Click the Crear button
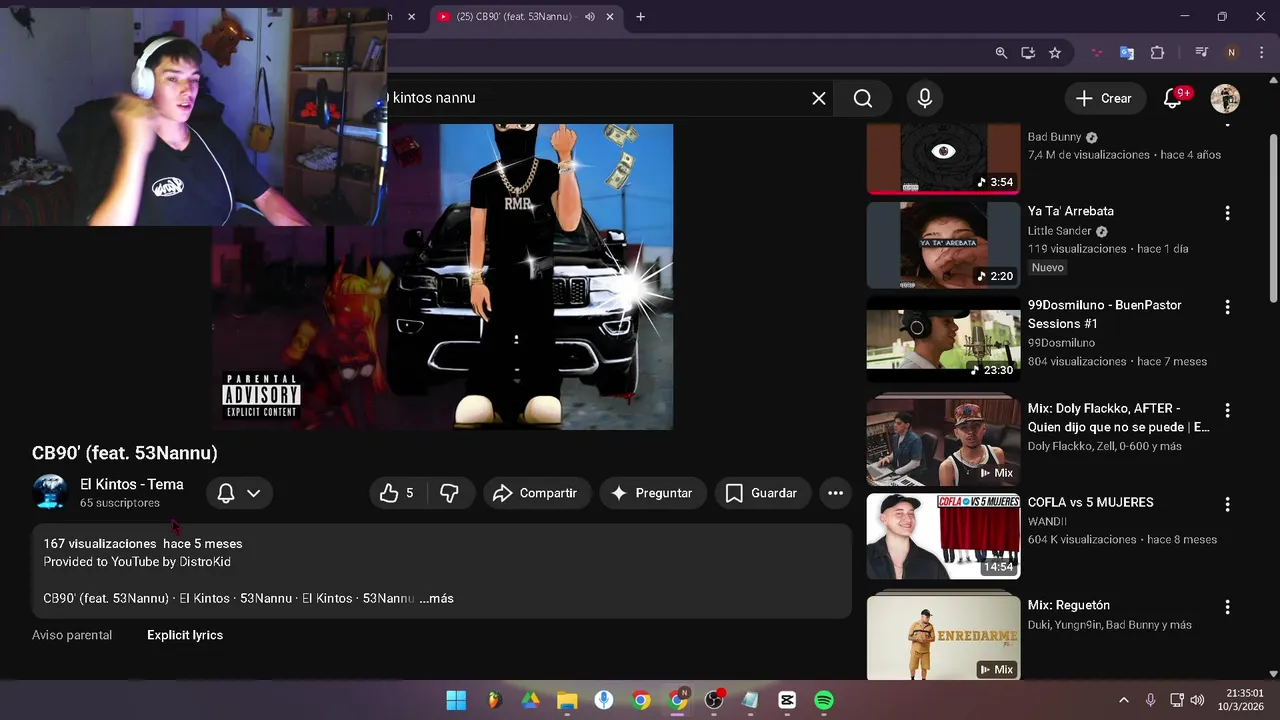Image resolution: width=1280 pixels, height=720 pixels. pyautogui.click(x=1104, y=98)
